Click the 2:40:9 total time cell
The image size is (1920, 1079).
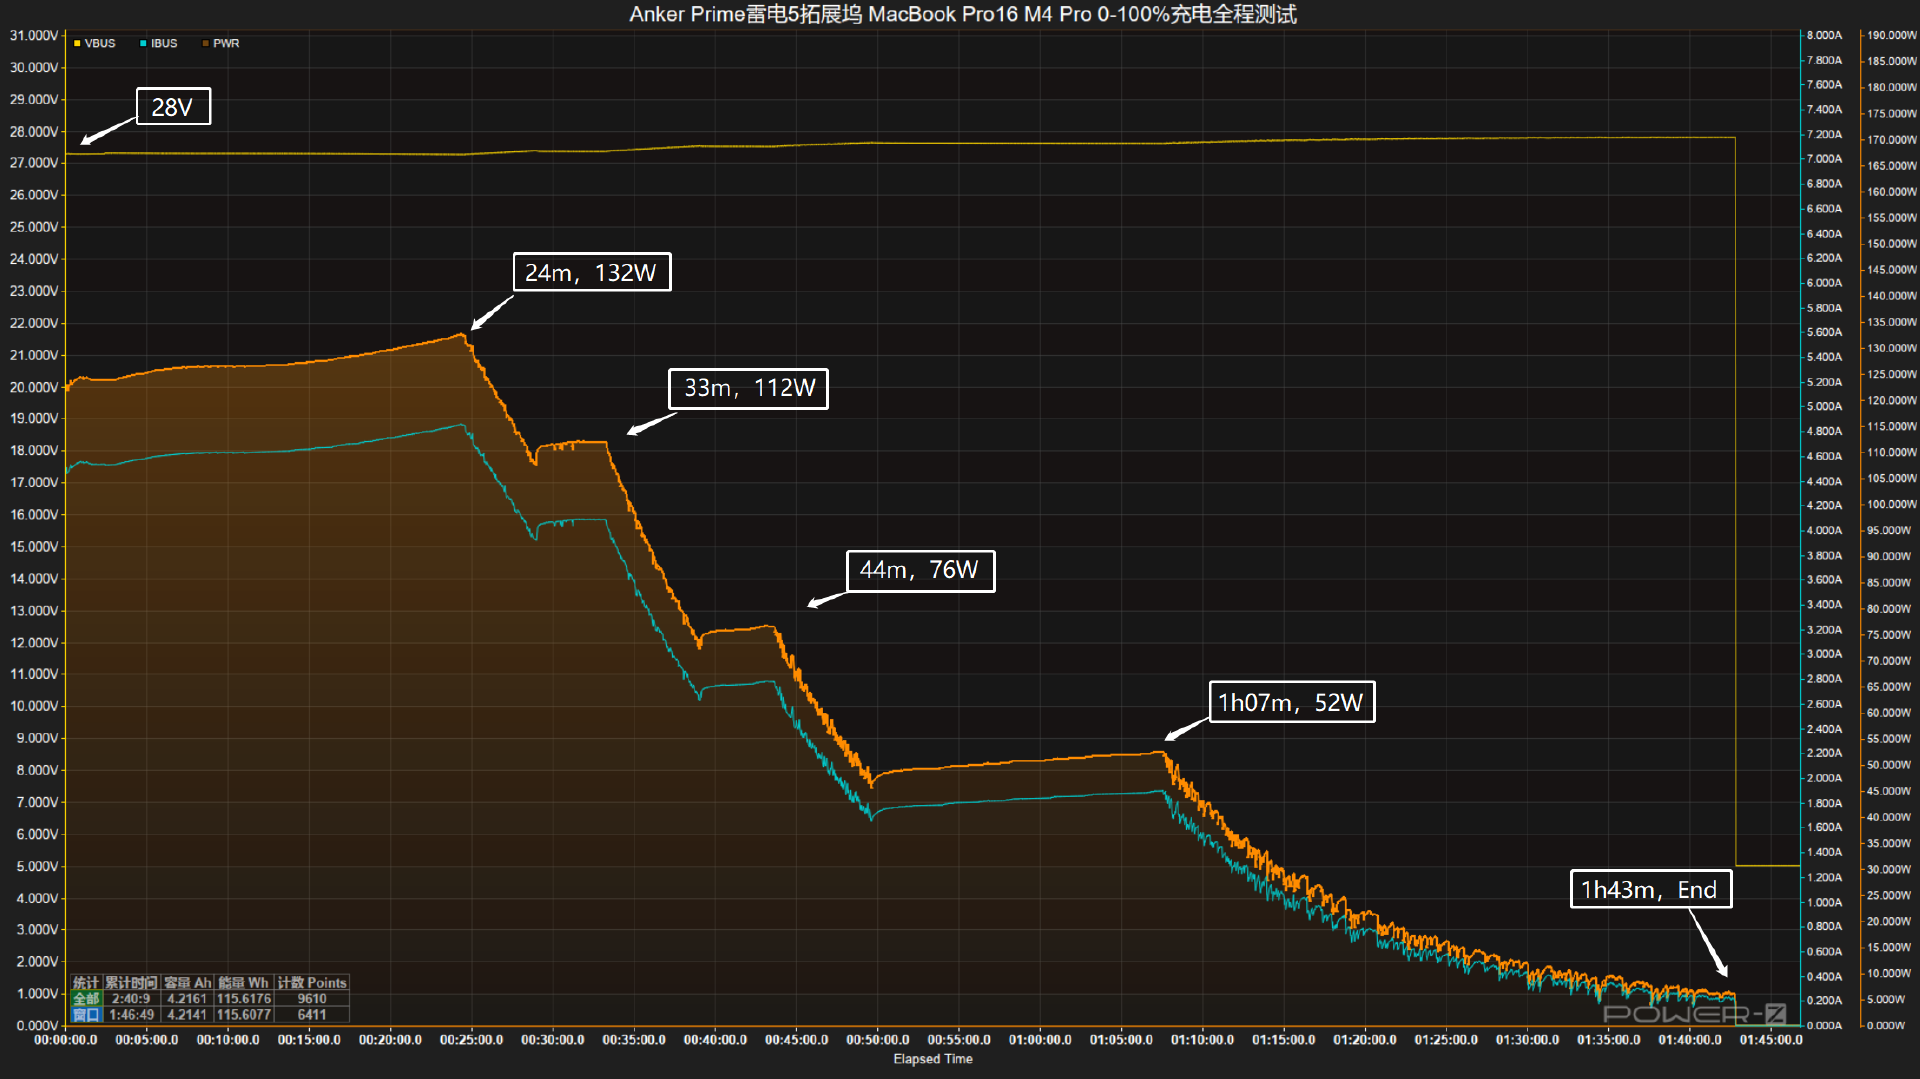[x=131, y=999]
